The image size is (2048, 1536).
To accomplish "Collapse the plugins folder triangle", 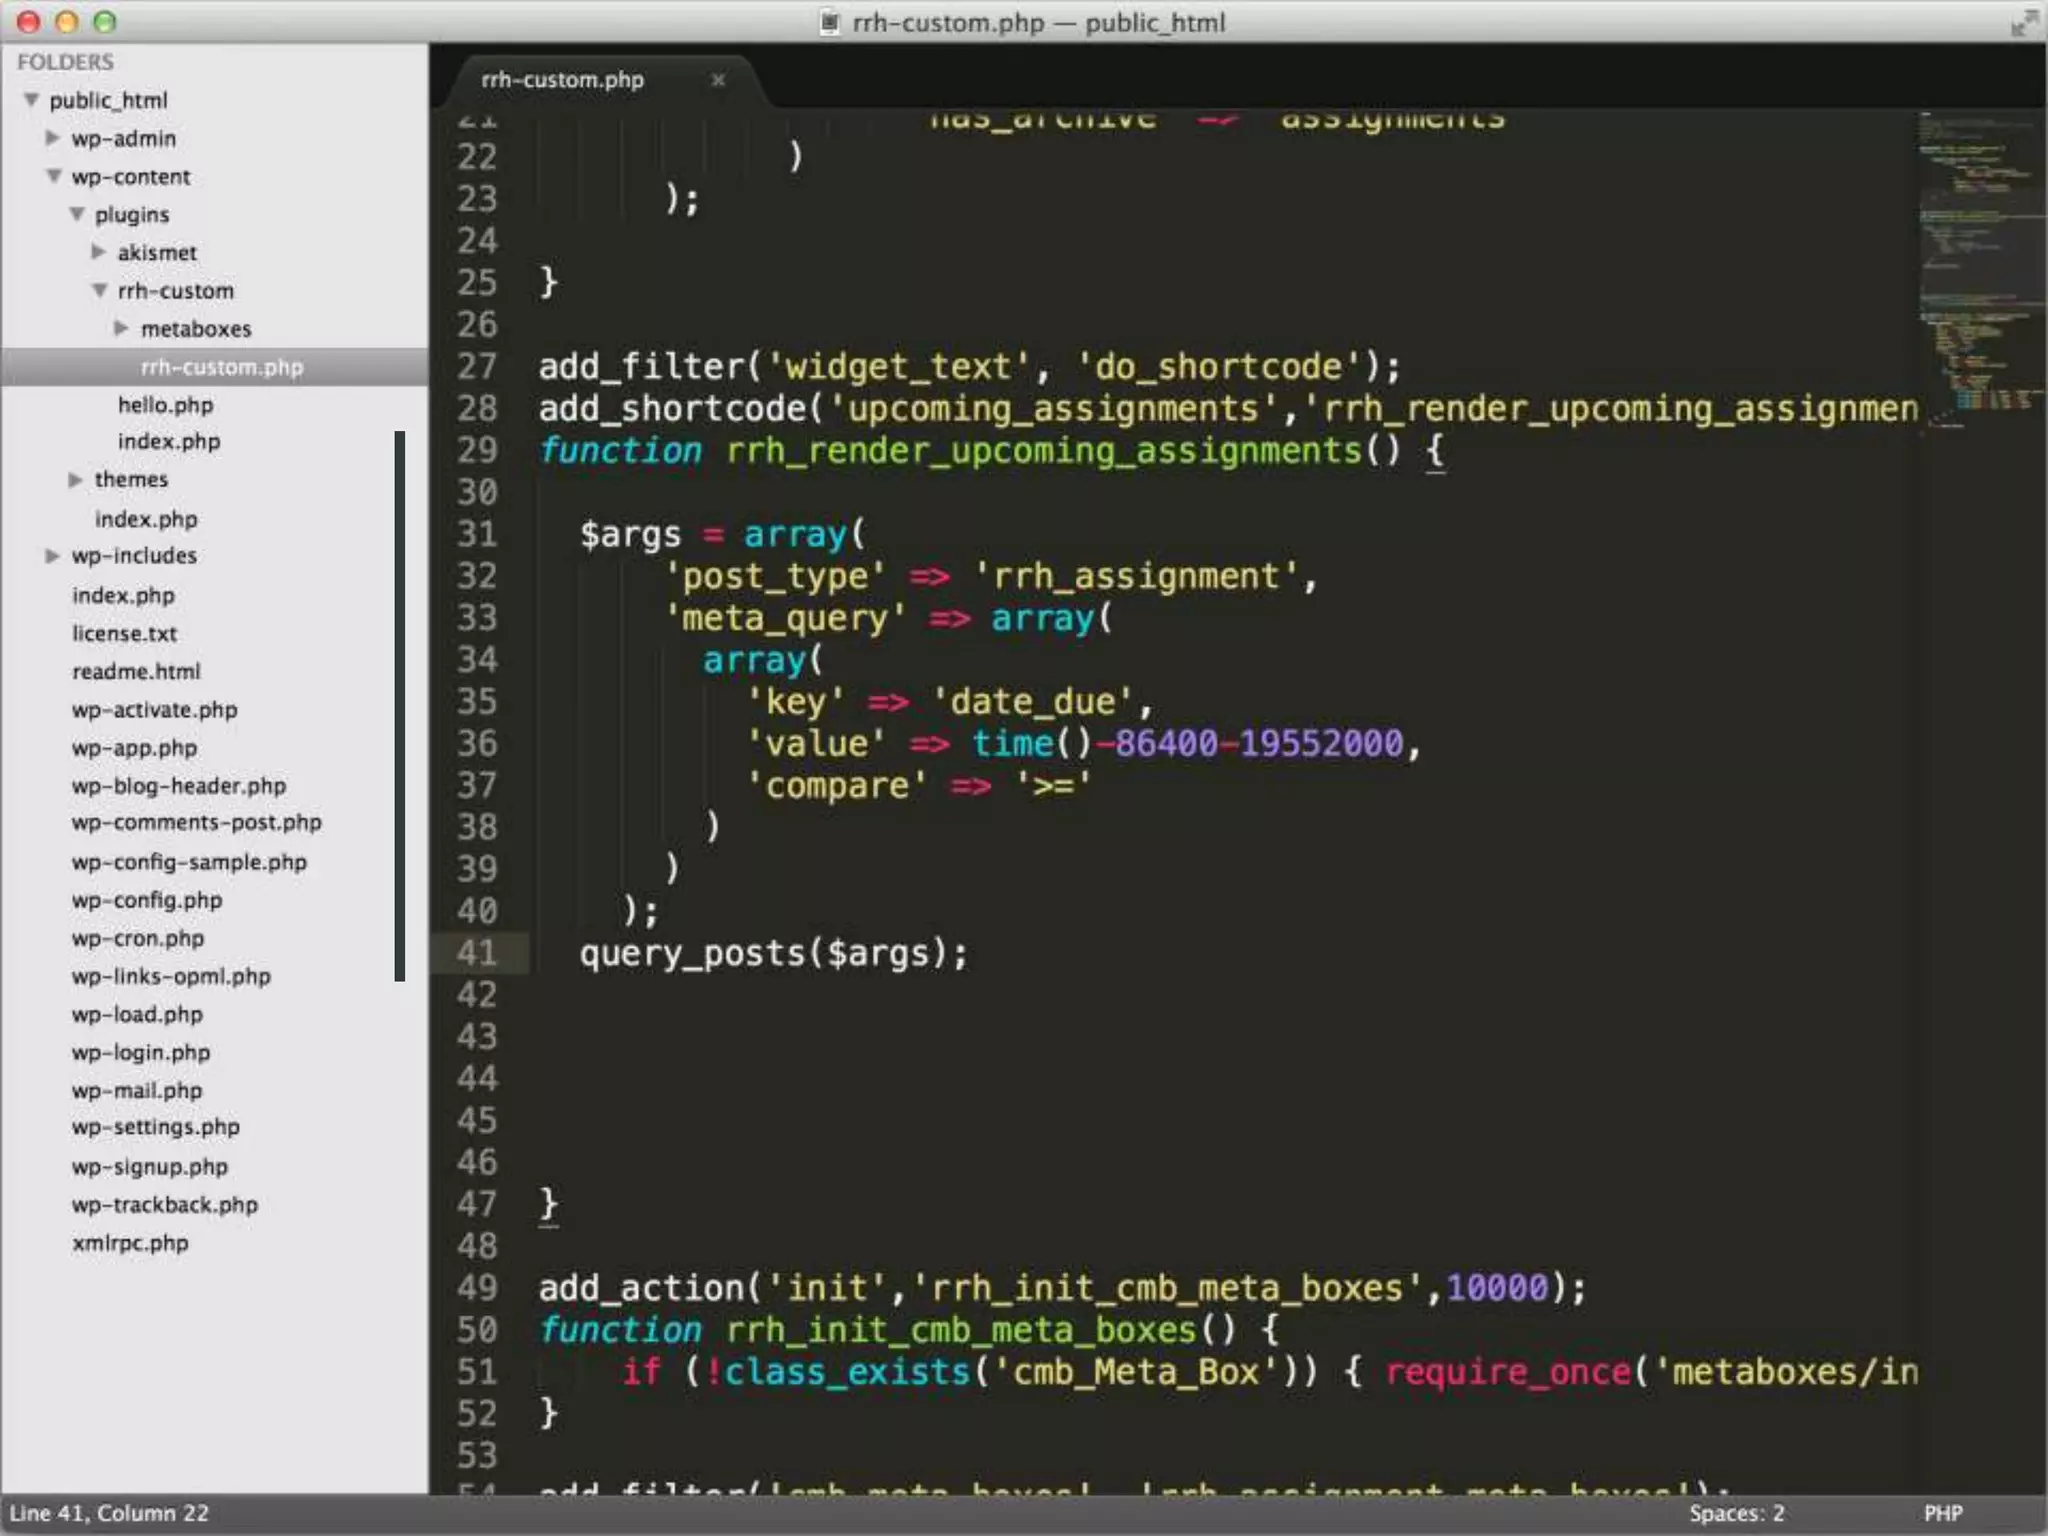I will point(77,214).
